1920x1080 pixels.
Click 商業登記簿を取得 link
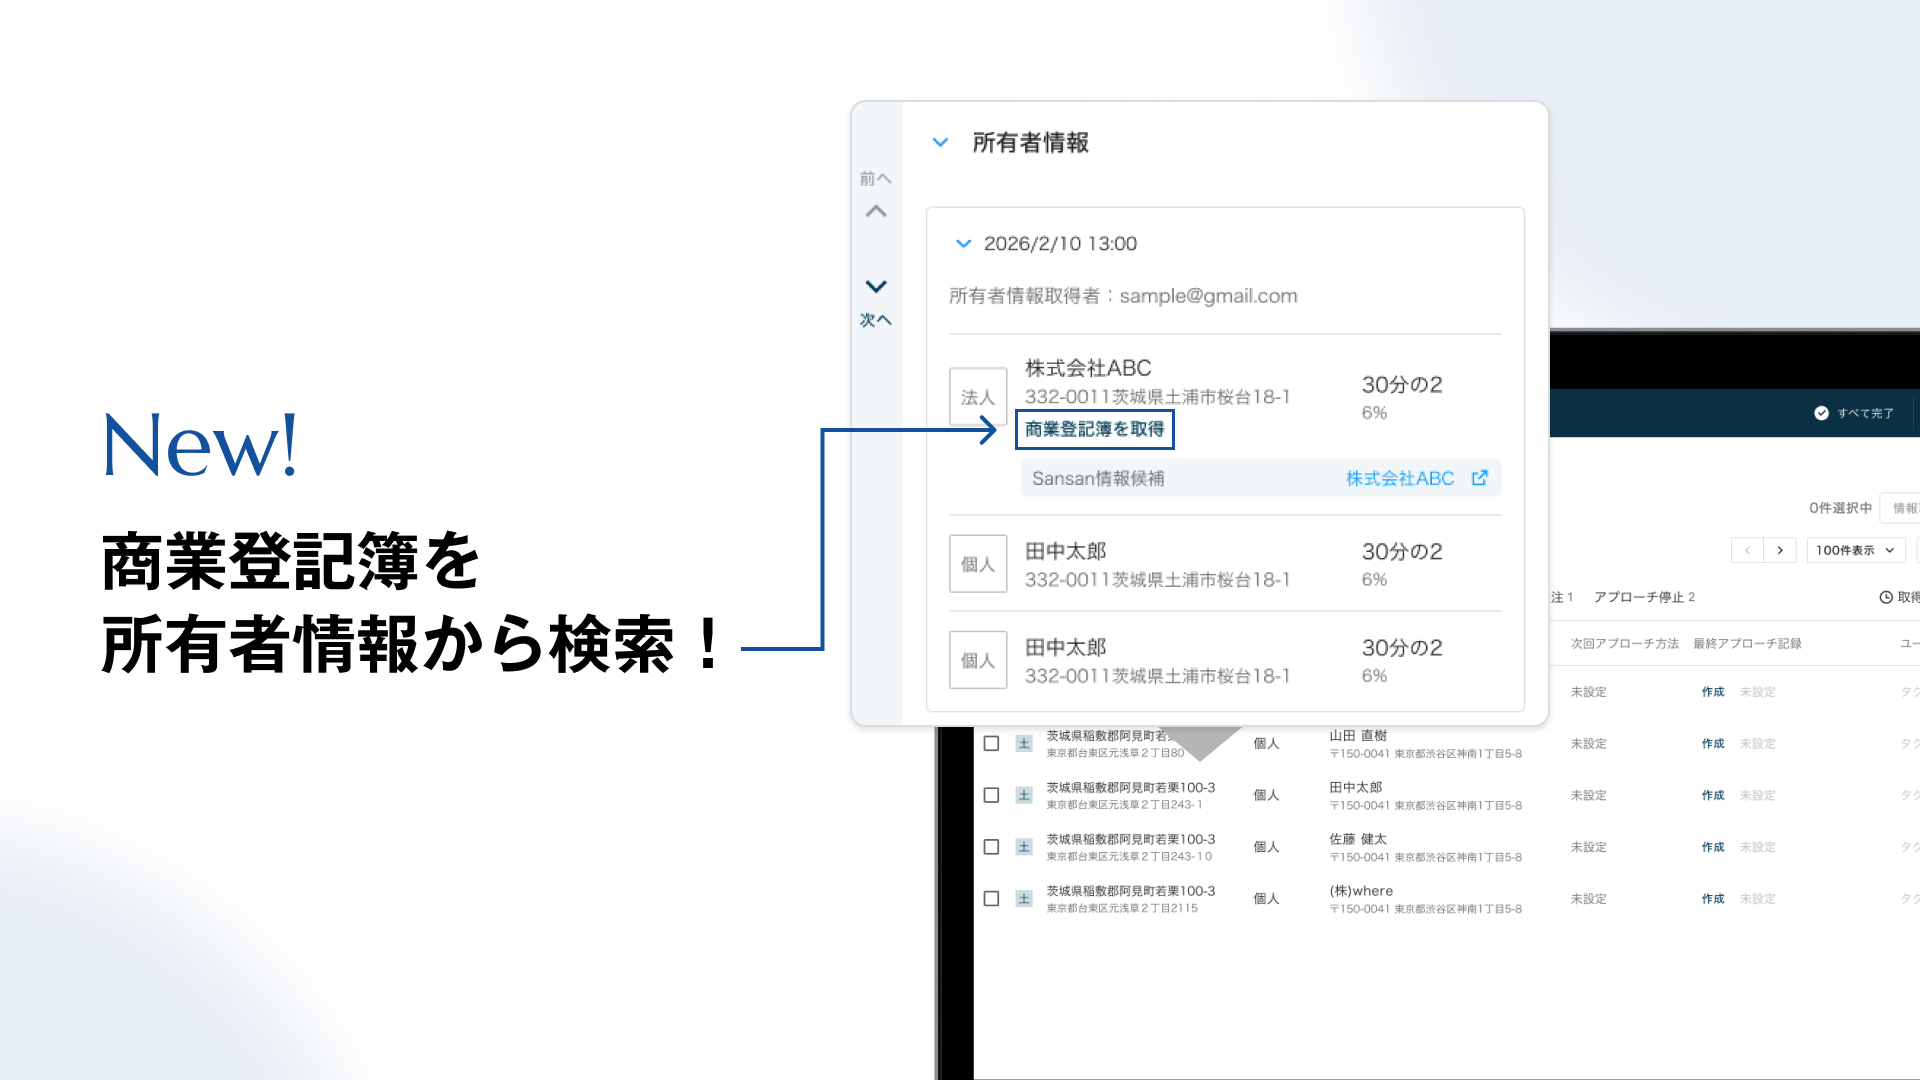1094,429
